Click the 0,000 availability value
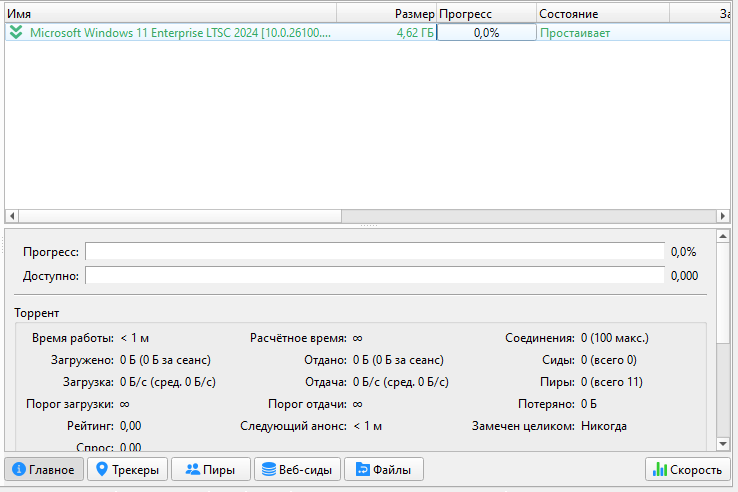This screenshot has width=738, height=492. [684, 276]
